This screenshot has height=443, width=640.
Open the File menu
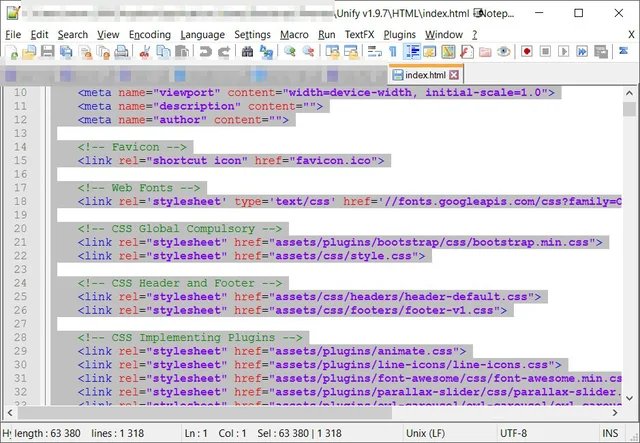pos(13,35)
